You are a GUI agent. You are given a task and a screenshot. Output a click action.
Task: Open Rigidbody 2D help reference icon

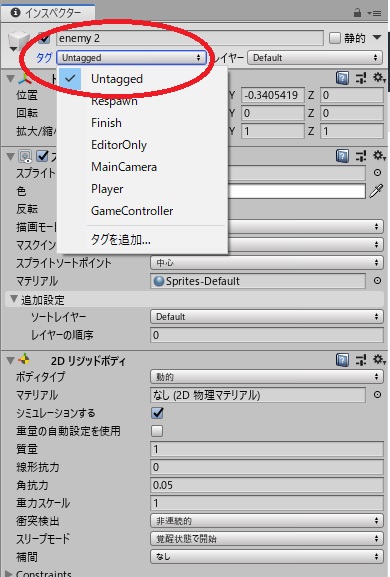point(342,360)
